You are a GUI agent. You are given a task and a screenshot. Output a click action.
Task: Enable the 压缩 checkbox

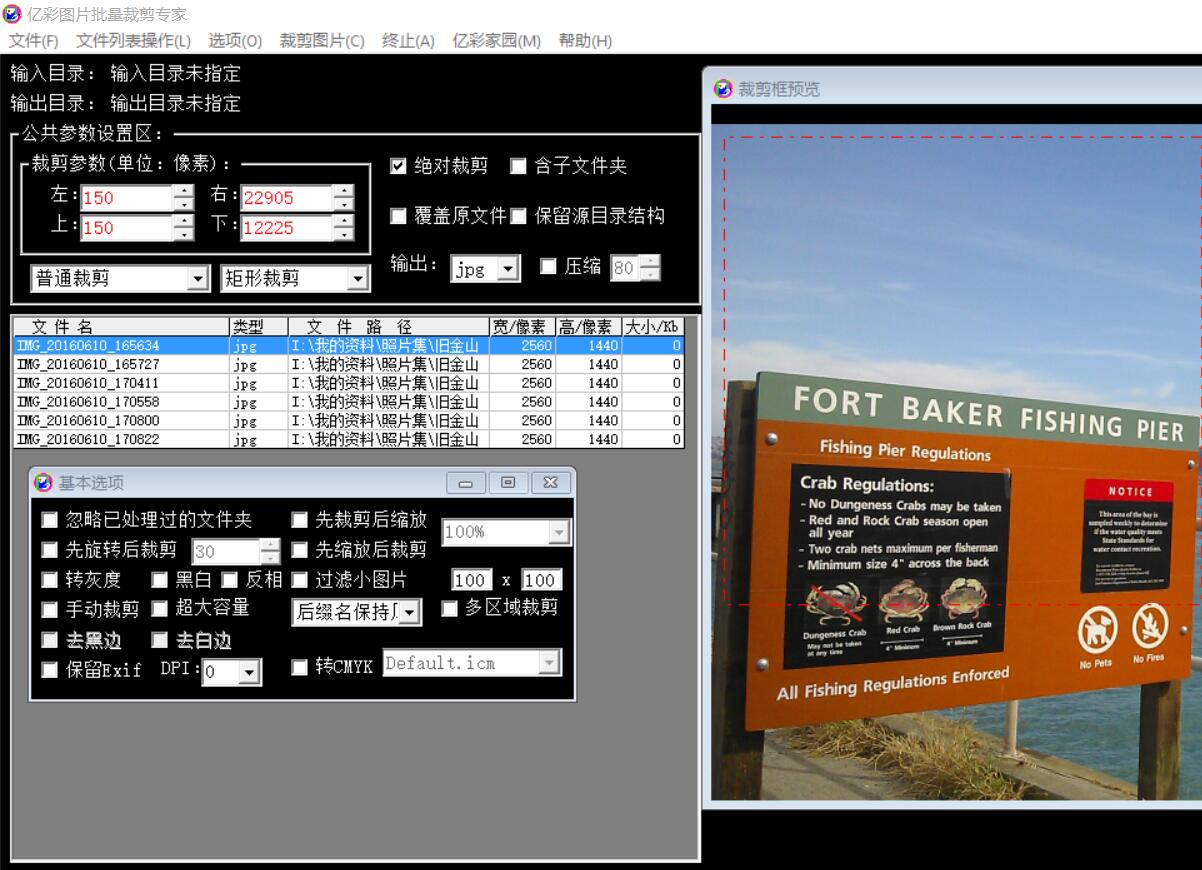point(548,266)
